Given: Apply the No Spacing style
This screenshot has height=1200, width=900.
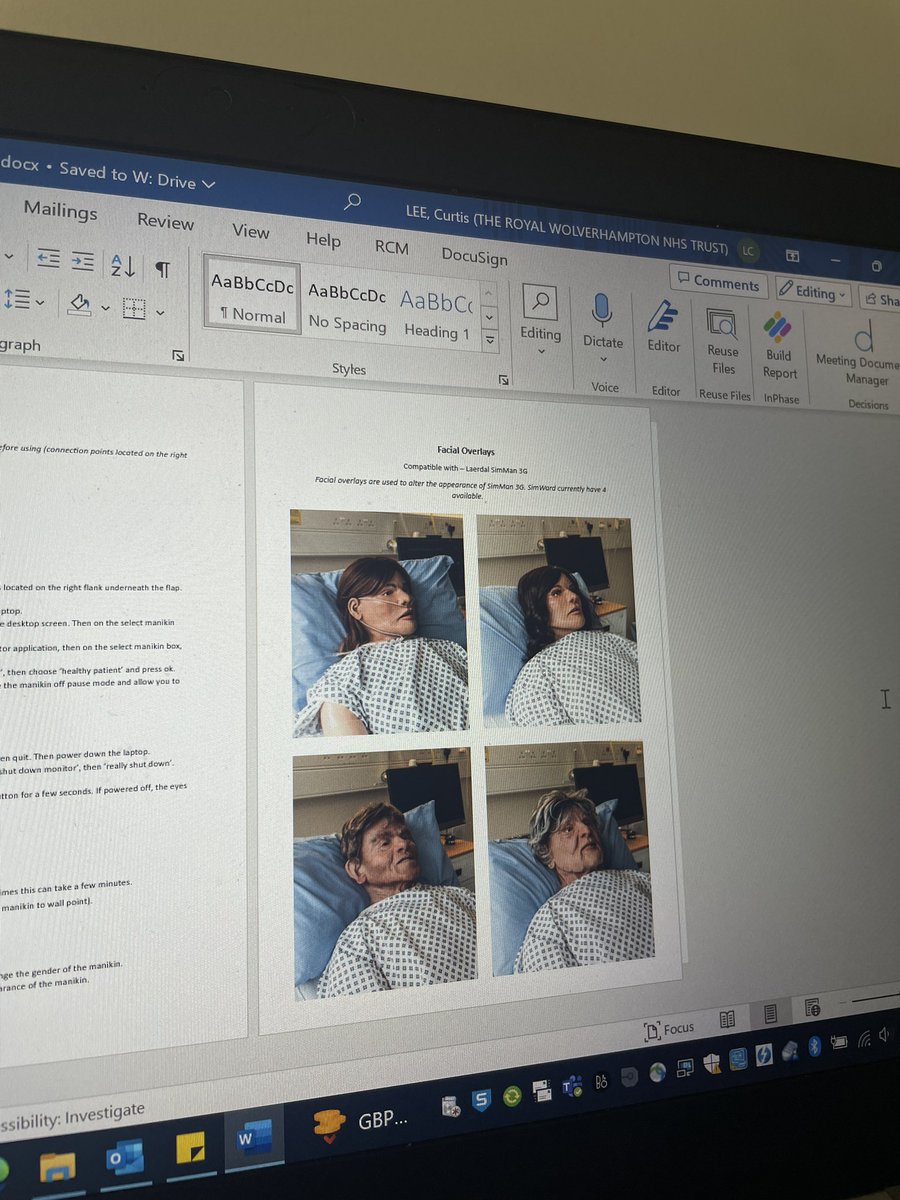Looking at the screenshot, I should [x=347, y=307].
